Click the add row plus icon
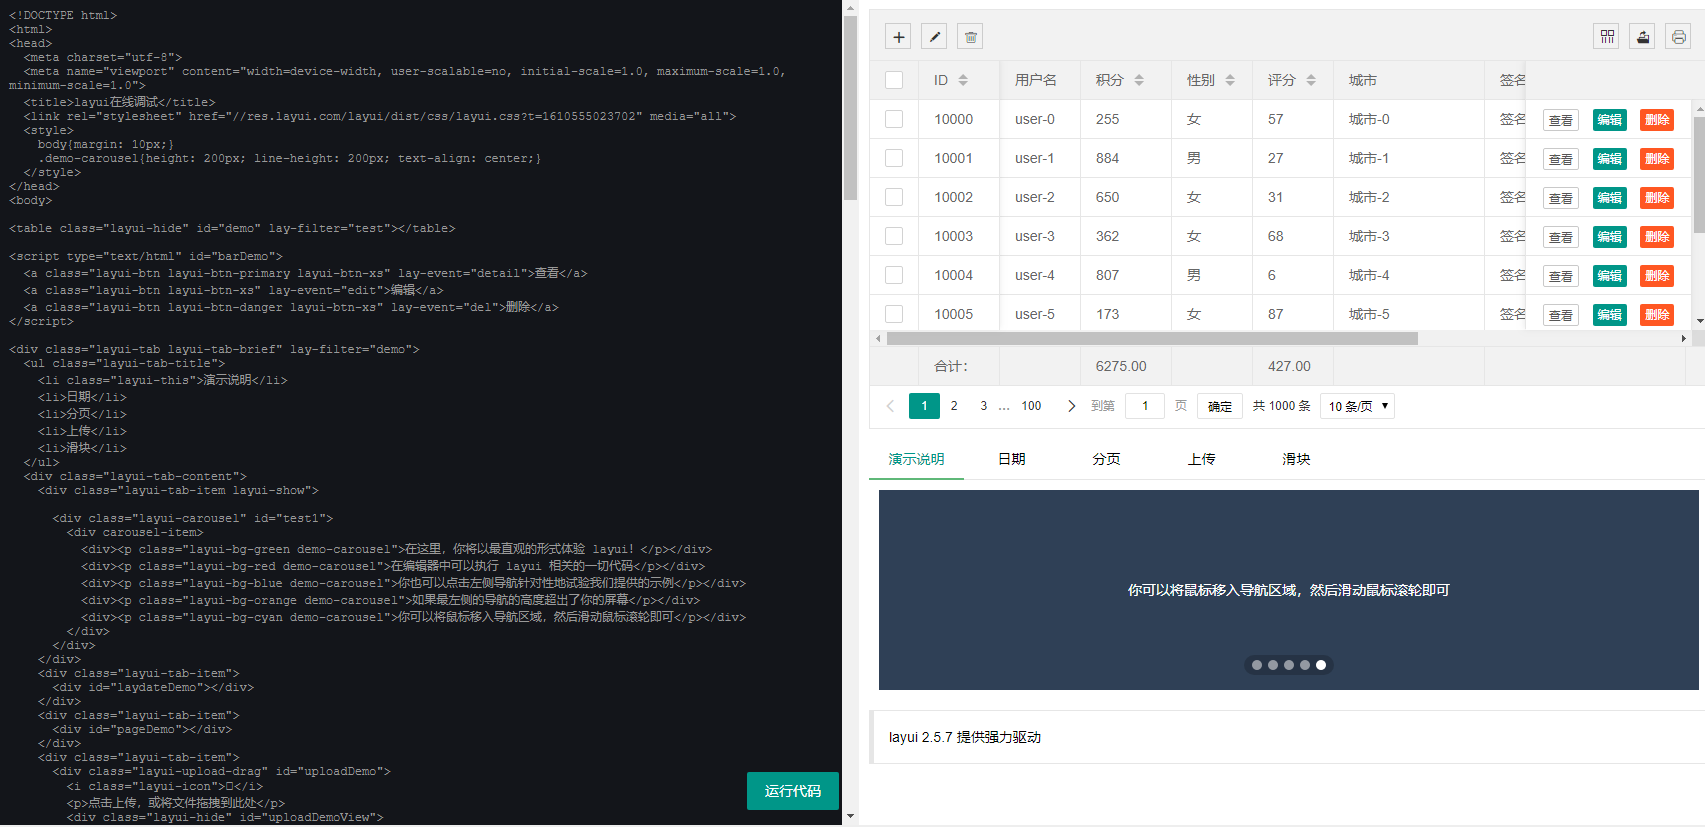 point(898,37)
